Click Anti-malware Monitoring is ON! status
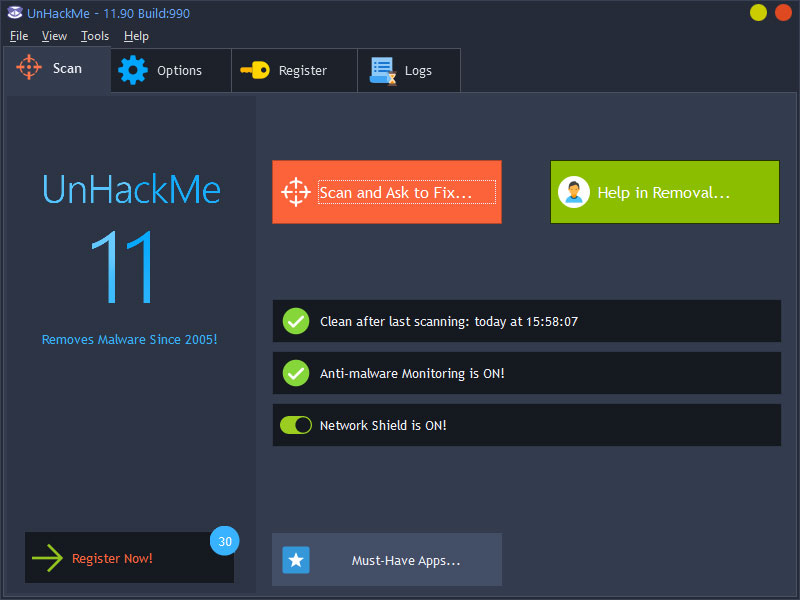The image size is (800, 600). point(527,373)
